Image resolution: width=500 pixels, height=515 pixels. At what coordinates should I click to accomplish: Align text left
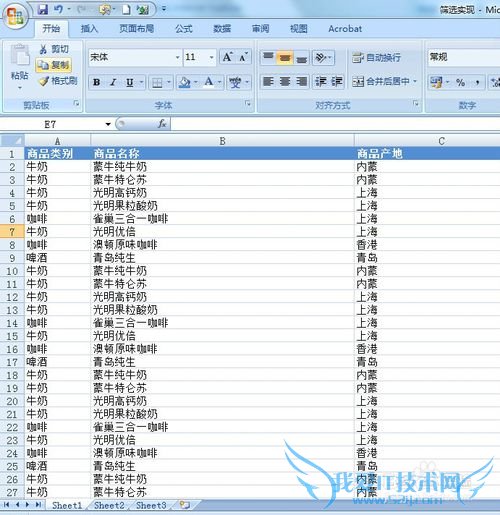[x=268, y=82]
